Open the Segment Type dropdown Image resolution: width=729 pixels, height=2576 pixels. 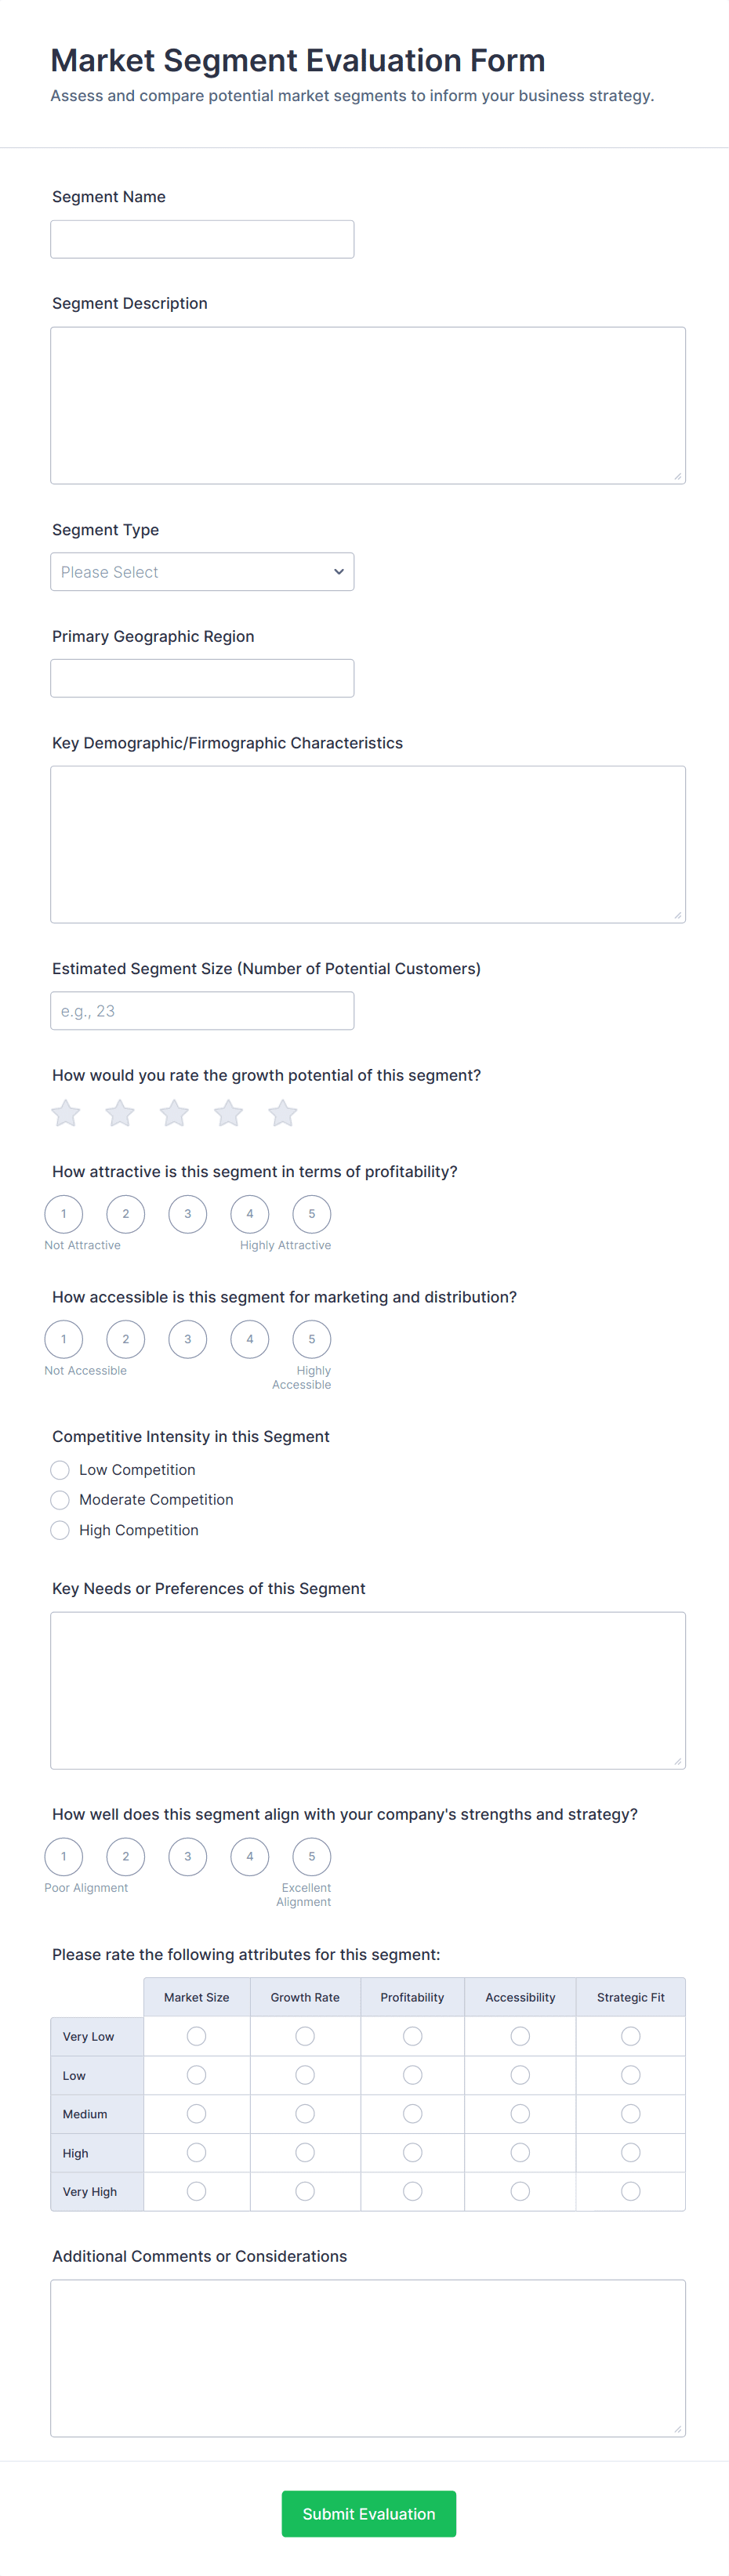[202, 572]
